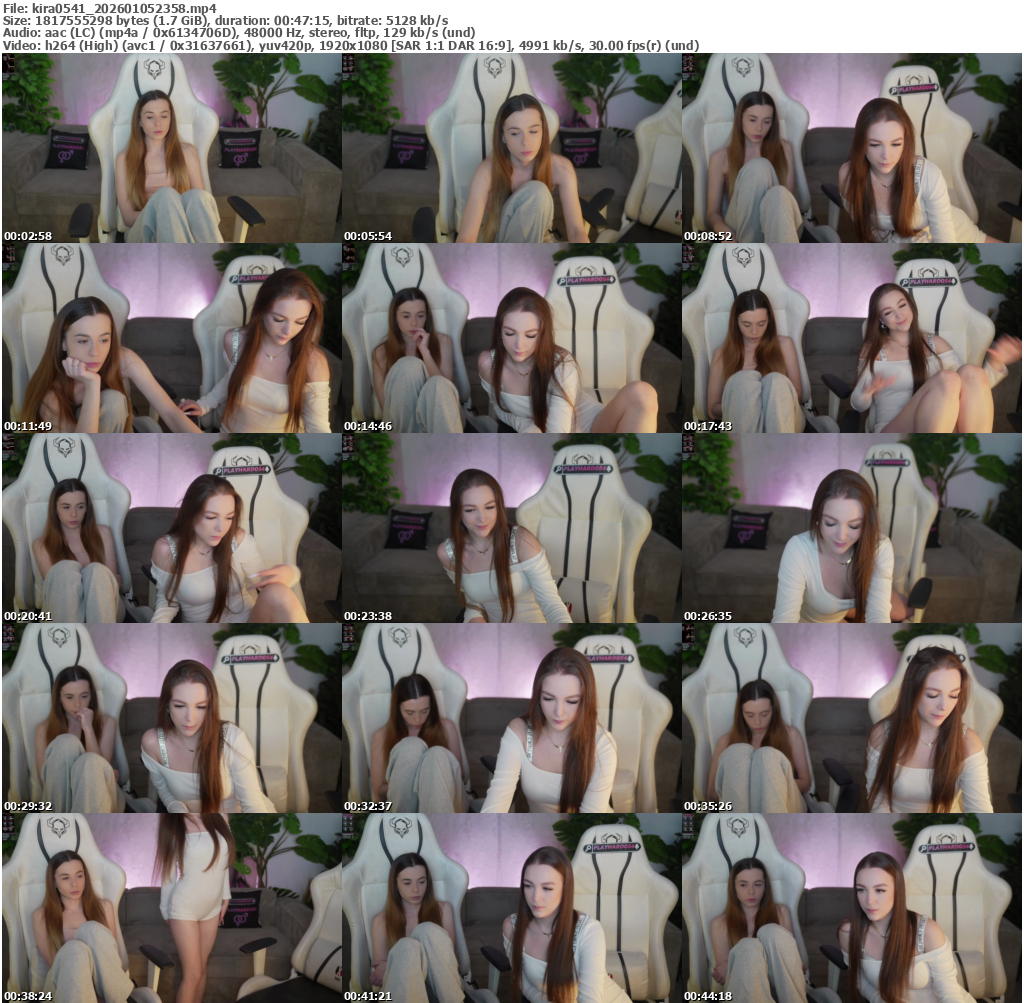Image resolution: width=1024 pixels, height=1003 pixels.
Task: Open the thumbnail stamped 00:35:26
Action: tap(852, 718)
